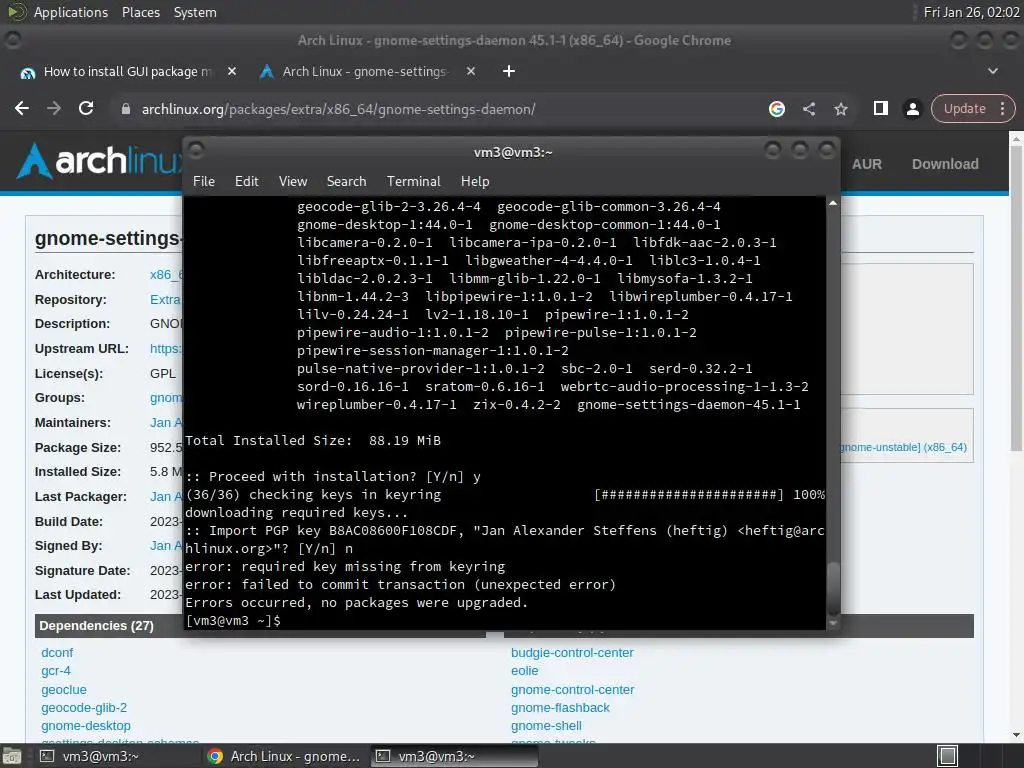
Task: Open the gnome-unstable (x86_64) link
Action: coord(904,447)
